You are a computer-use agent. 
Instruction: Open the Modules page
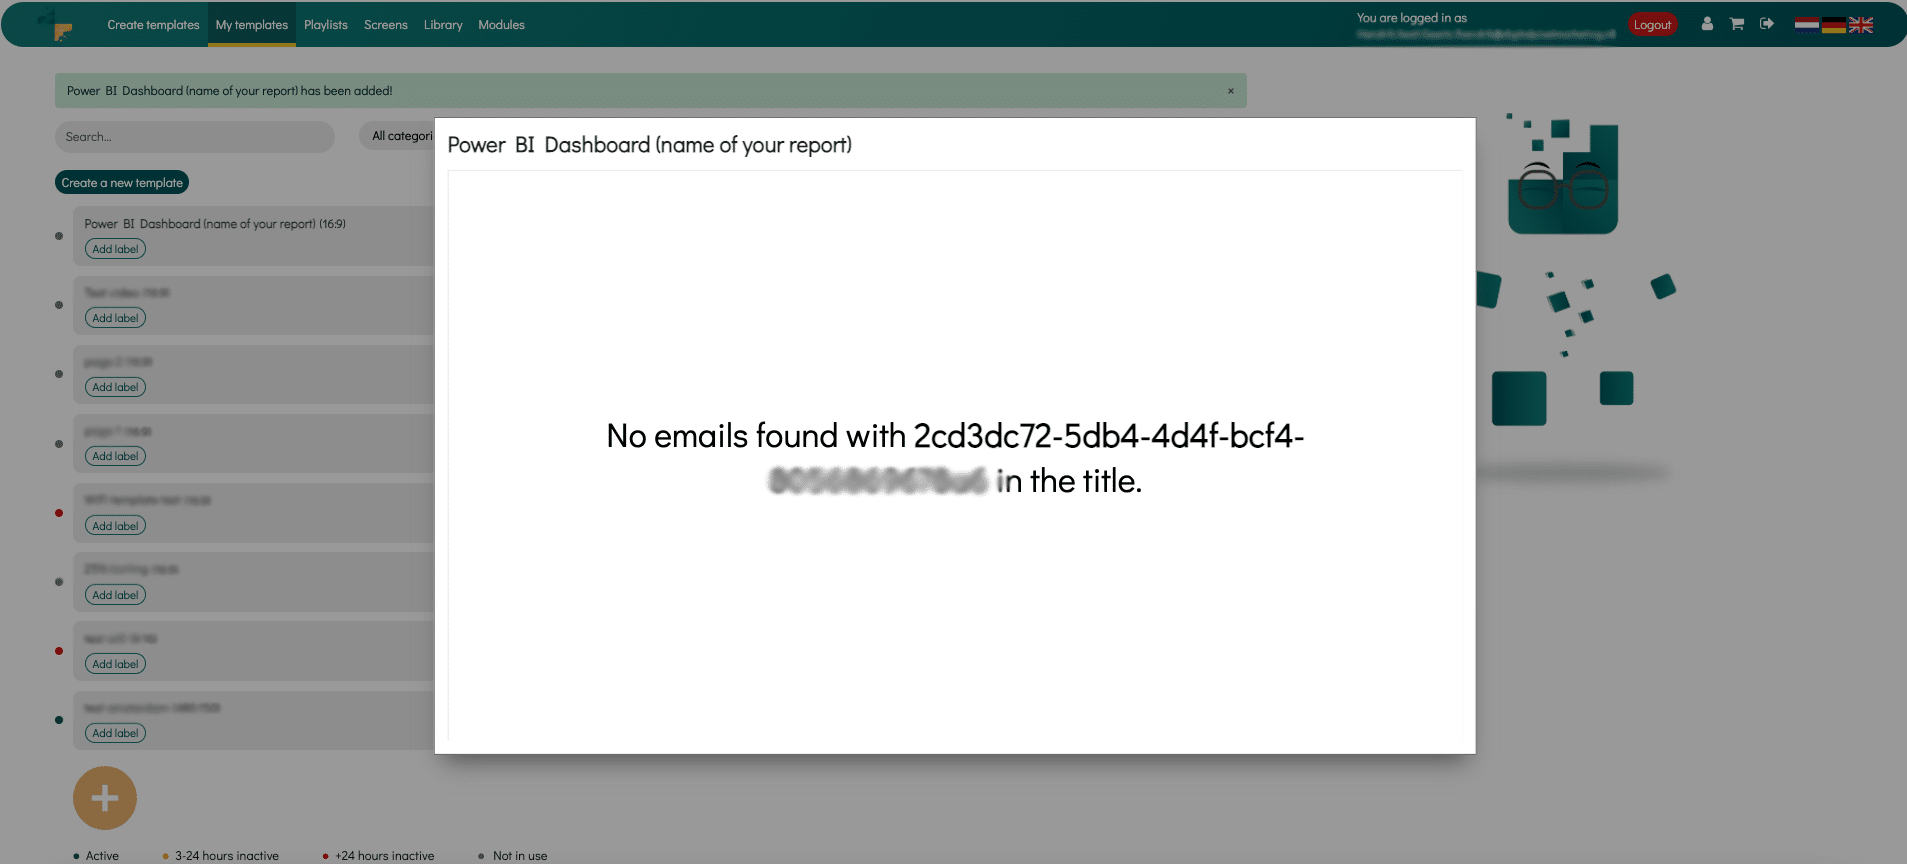(501, 25)
